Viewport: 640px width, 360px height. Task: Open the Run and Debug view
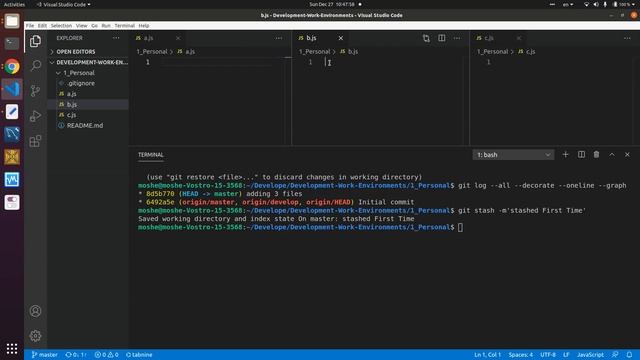[36, 116]
